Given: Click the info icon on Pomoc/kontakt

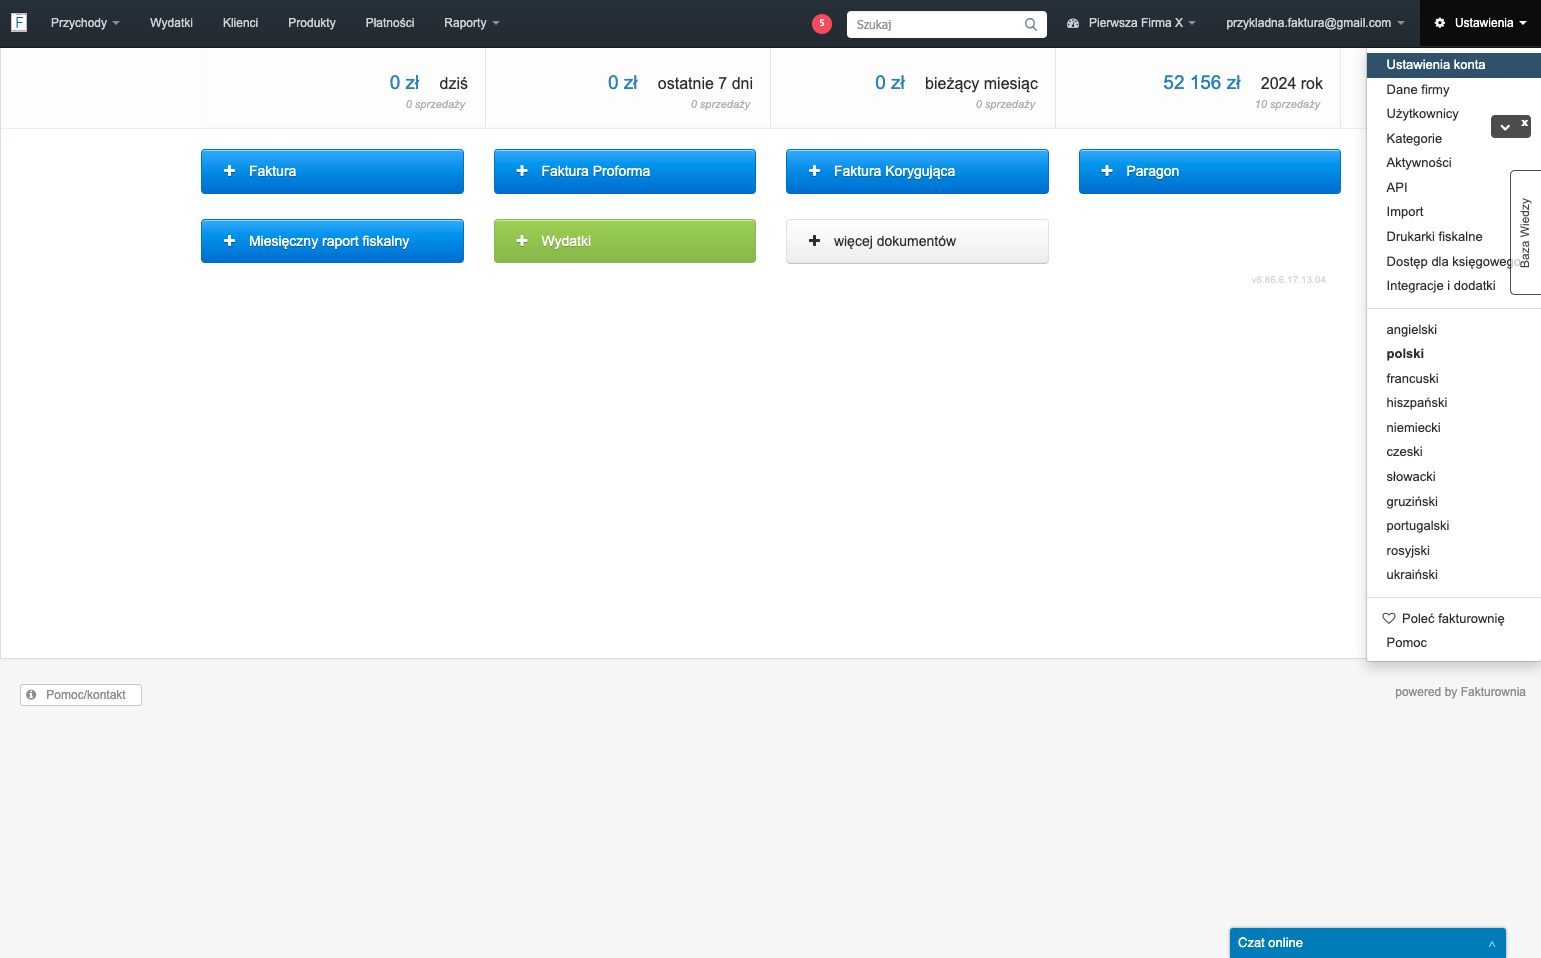Looking at the screenshot, I should point(31,694).
